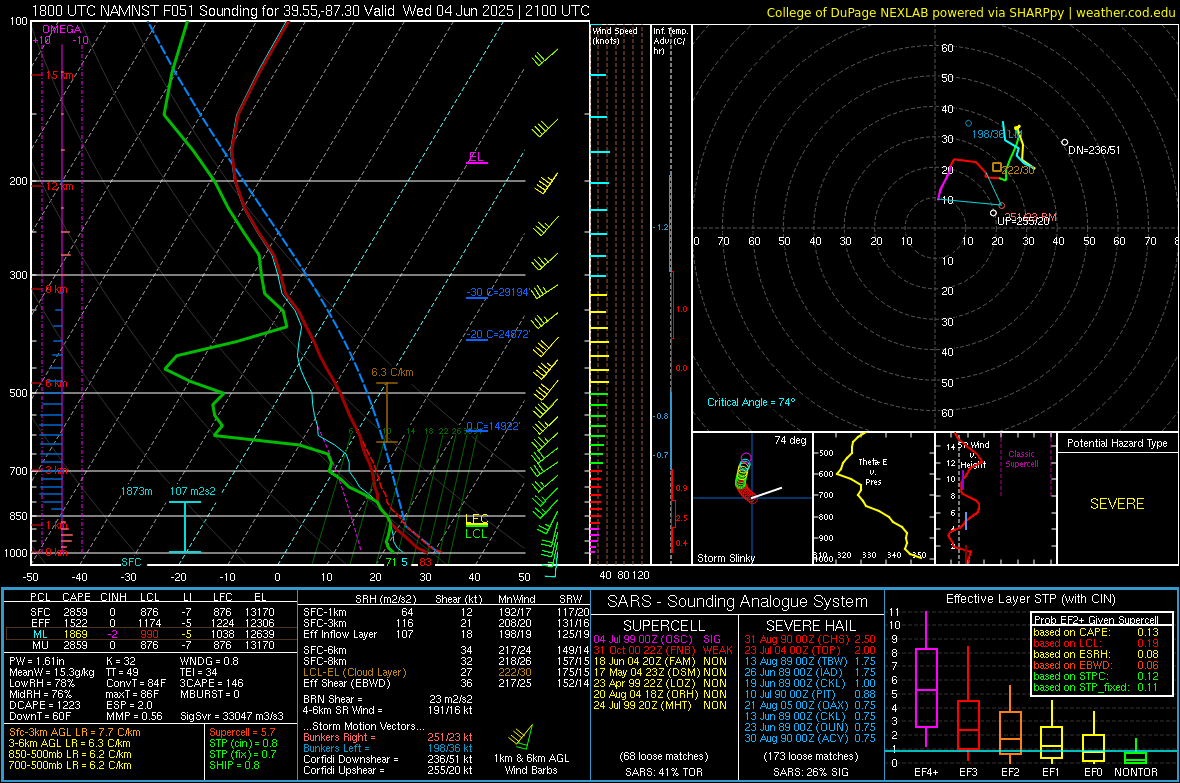Click '74 deg' in Storm Slinky panel
The height and width of the screenshot is (783, 1180).
click(x=790, y=440)
